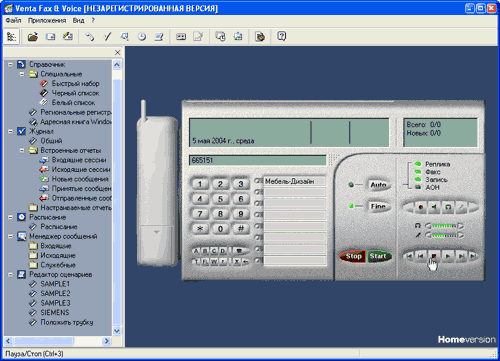This screenshot has width=500, height=361.
Task: Click the open folder toolbar icon
Action: 33,37
